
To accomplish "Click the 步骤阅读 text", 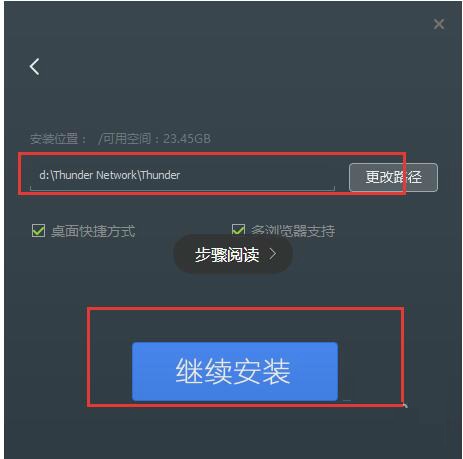I will coord(227,255).
